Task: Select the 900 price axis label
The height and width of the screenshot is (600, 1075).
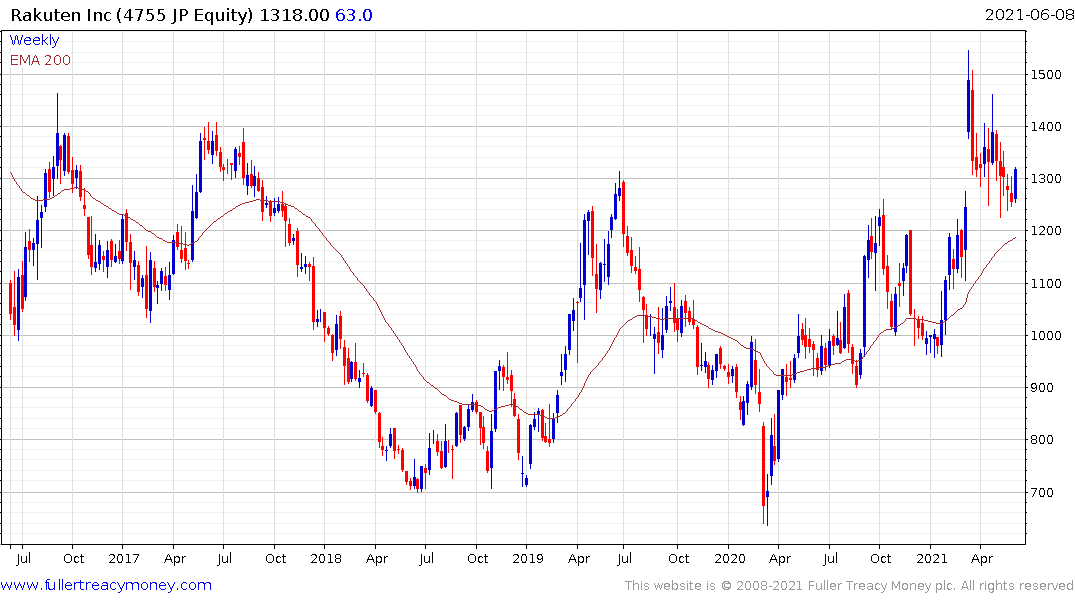Action: click(x=1043, y=388)
